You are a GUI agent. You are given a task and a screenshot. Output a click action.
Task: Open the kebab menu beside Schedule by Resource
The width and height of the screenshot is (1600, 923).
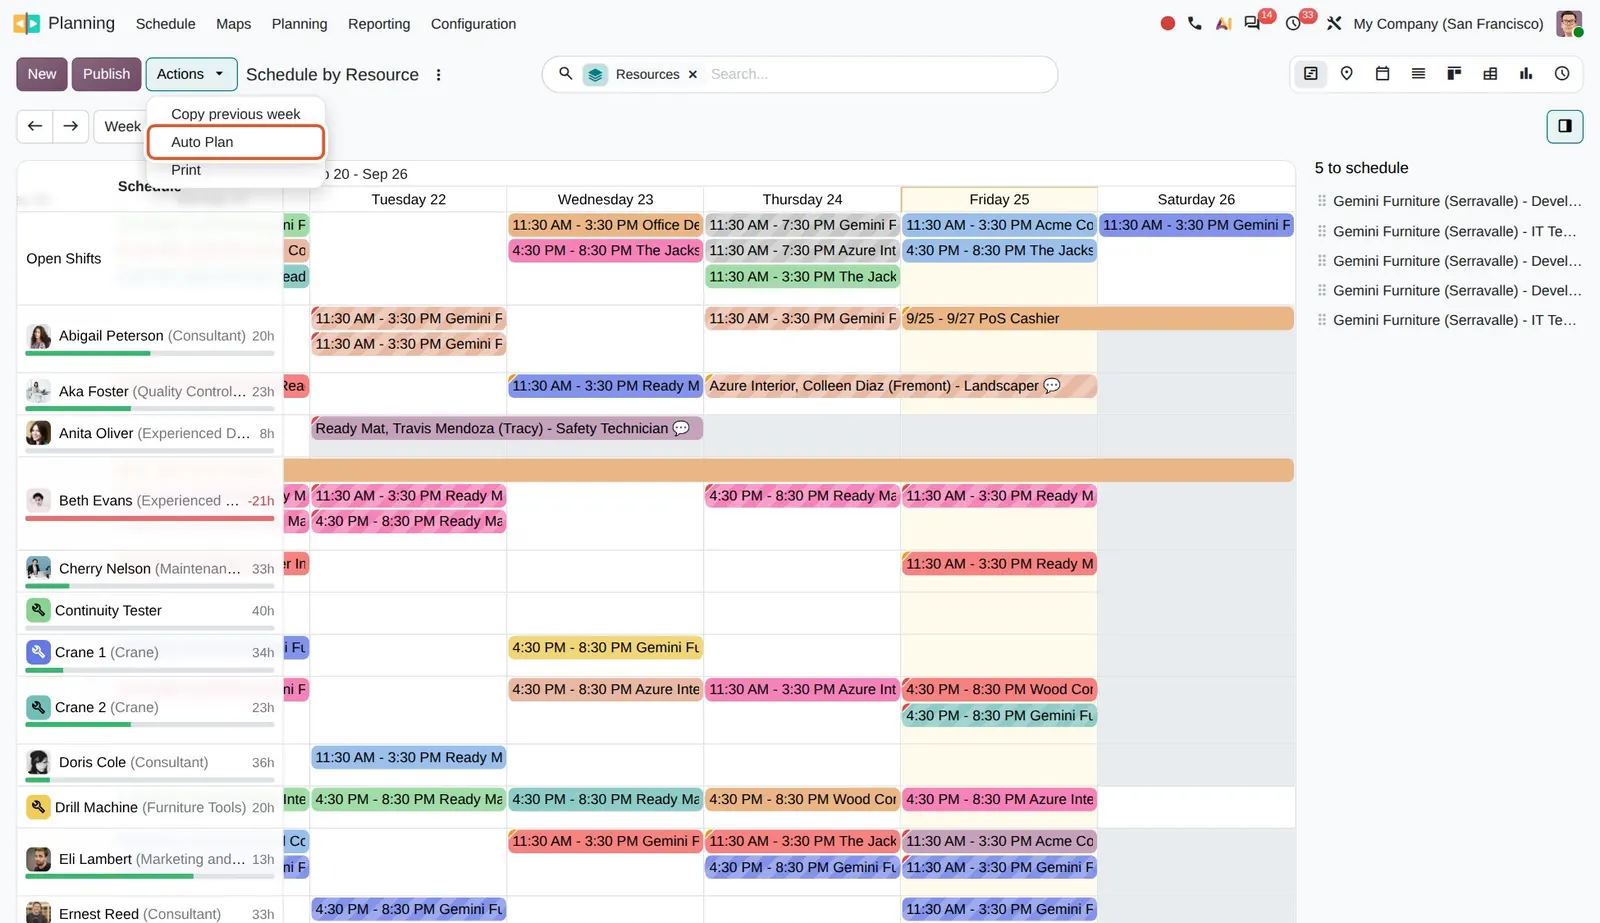(x=438, y=75)
